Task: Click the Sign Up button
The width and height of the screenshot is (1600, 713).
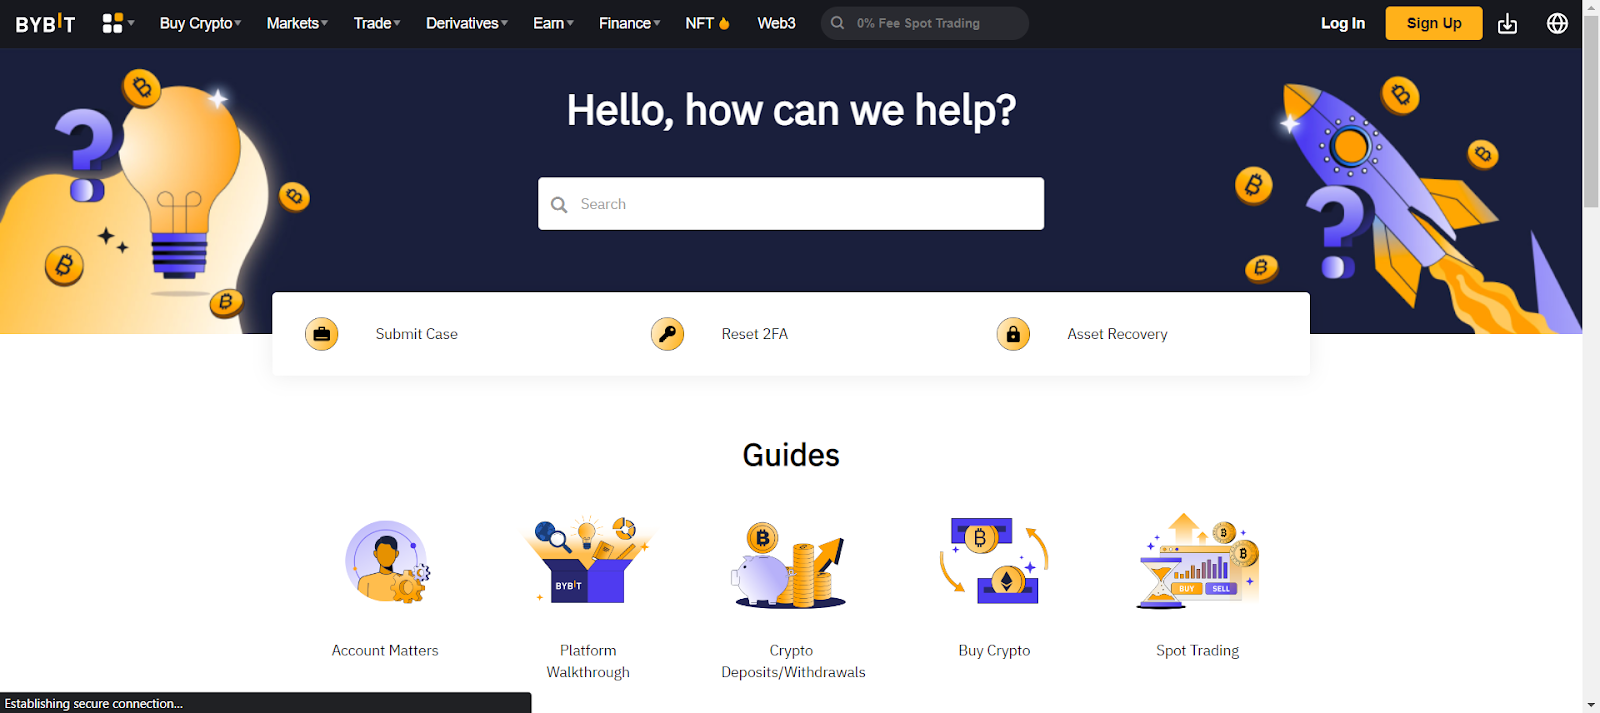Action: point(1434,23)
